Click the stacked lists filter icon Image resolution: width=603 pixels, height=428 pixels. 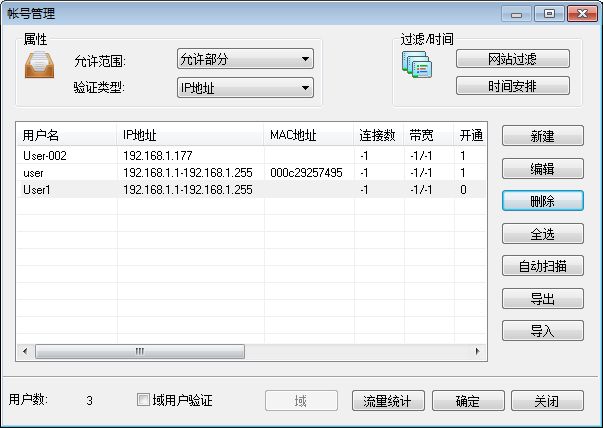tap(417, 65)
